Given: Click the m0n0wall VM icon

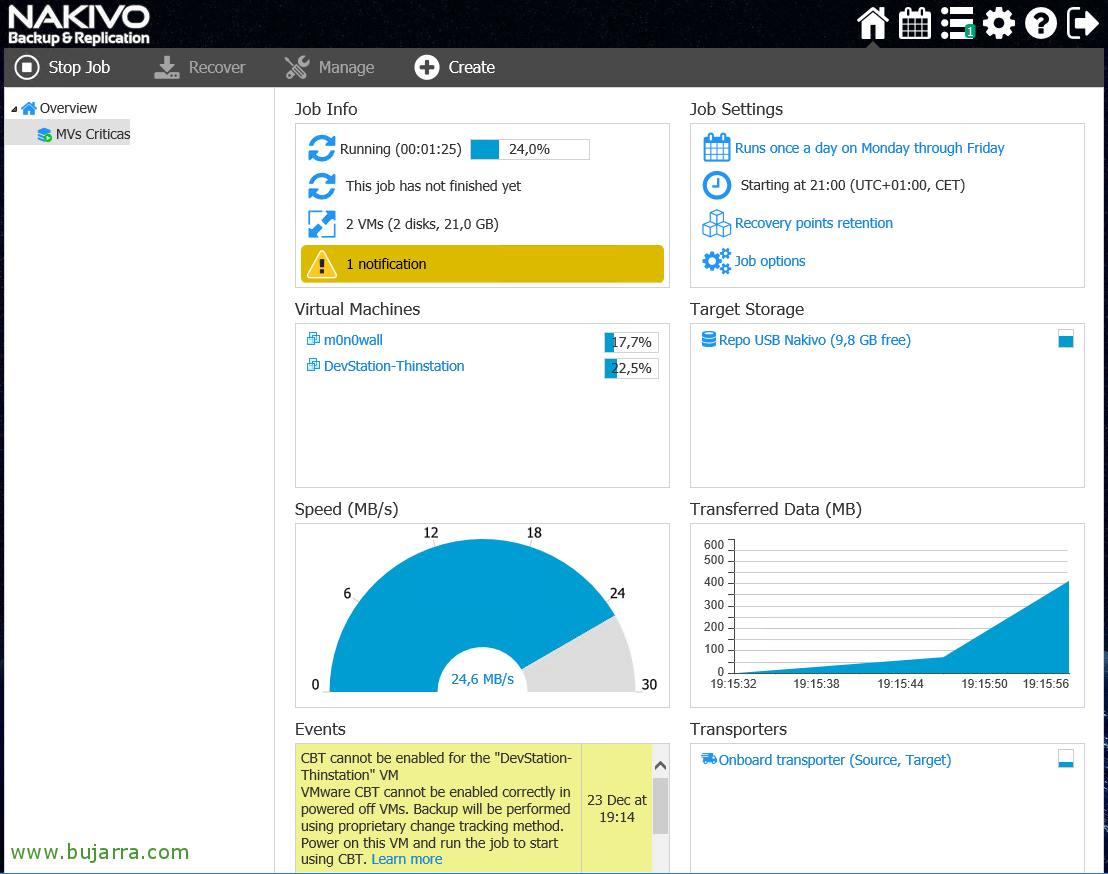Looking at the screenshot, I should [x=313, y=339].
